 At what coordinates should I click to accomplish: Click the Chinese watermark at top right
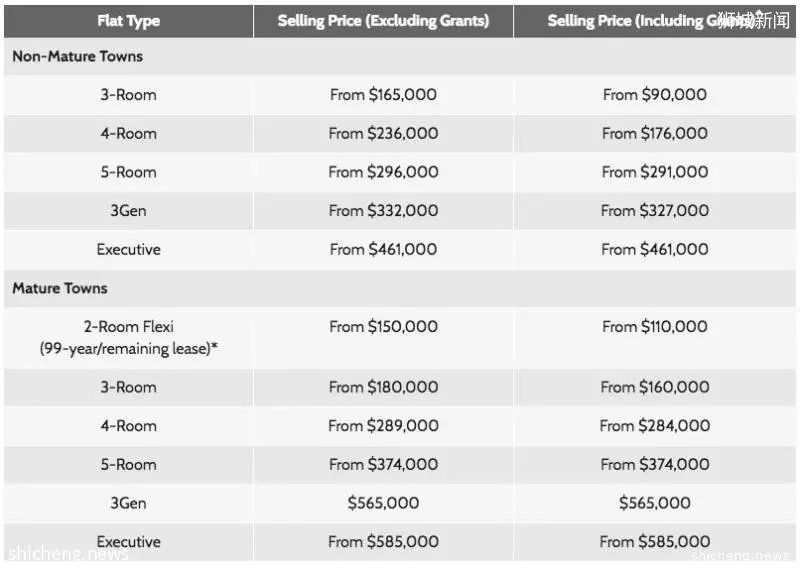[x=755, y=20]
